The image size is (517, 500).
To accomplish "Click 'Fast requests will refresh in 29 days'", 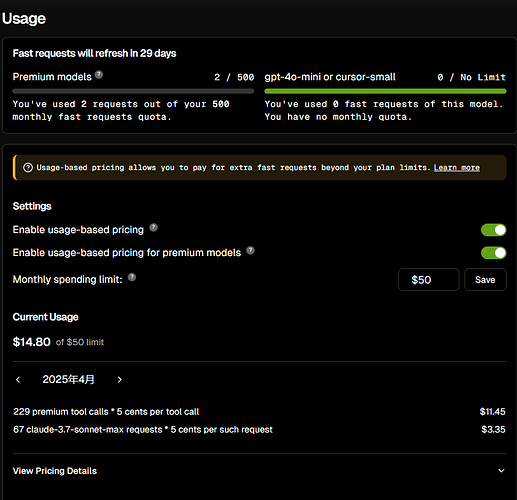I will [94, 53].
